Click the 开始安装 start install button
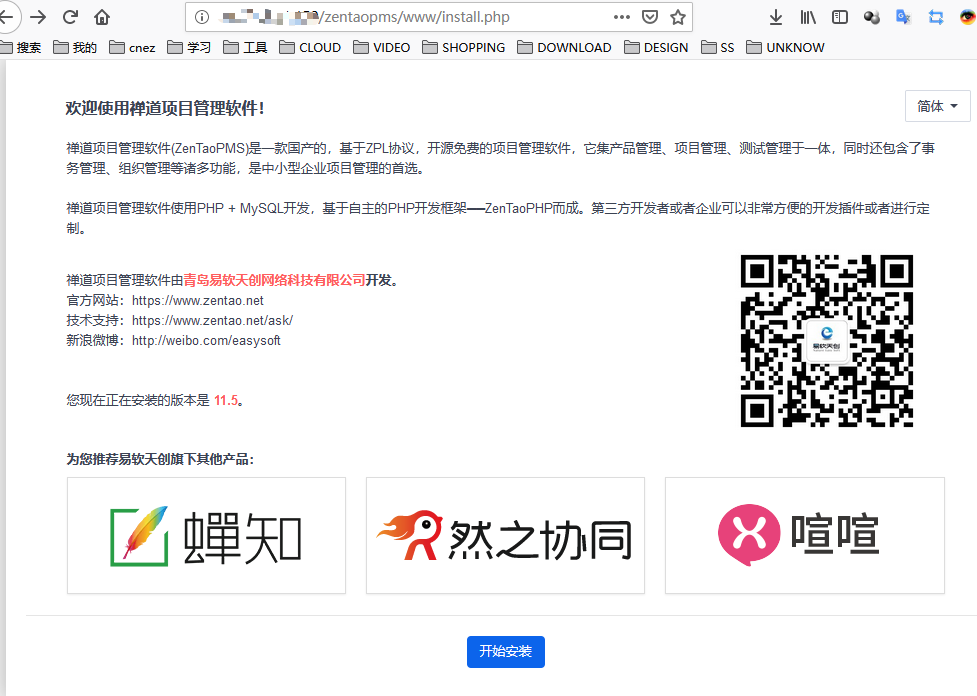The width and height of the screenshot is (977, 696). [506, 652]
